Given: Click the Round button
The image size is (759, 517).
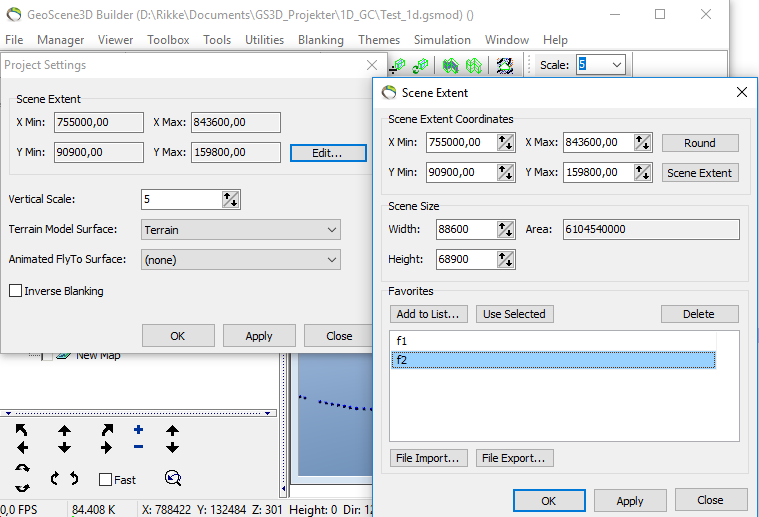Looking at the screenshot, I should coord(700,143).
